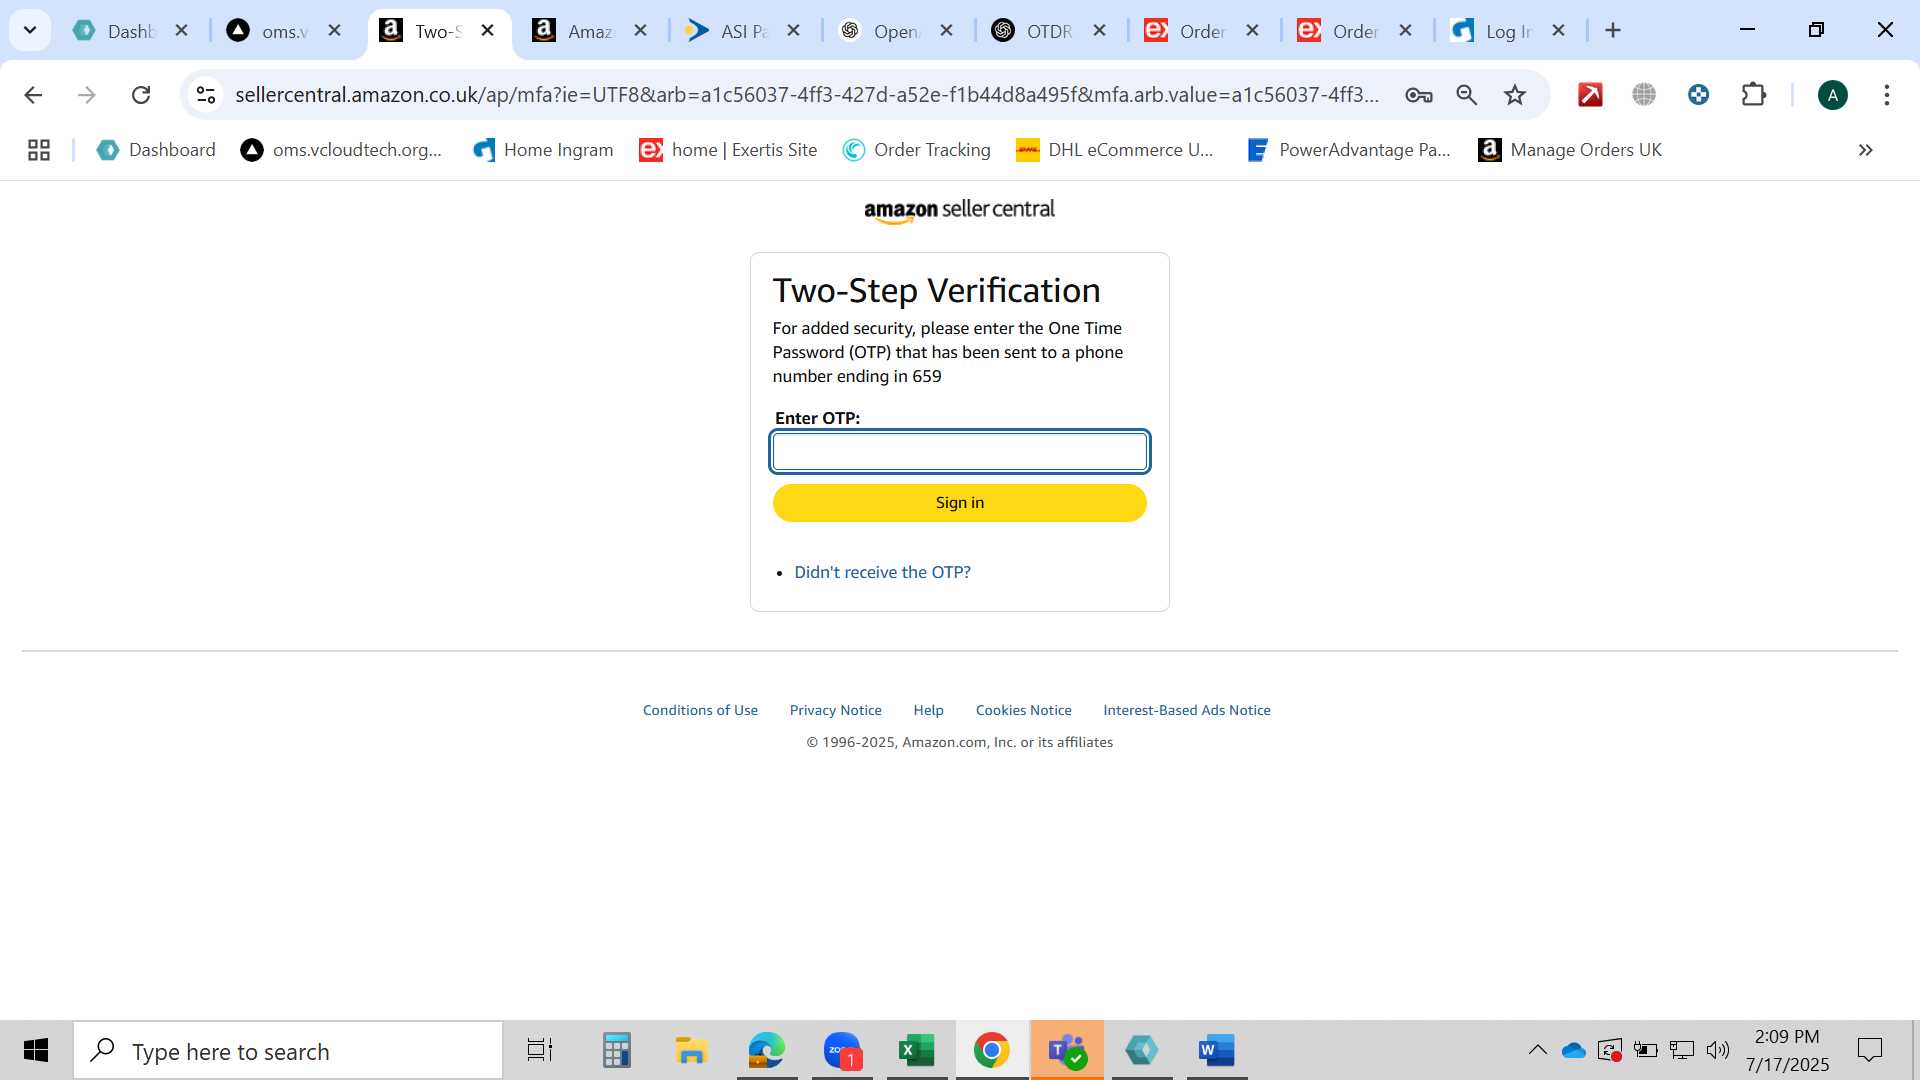
Task: Open the Didn't receive the OTP? link
Action: tap(882, 572)
